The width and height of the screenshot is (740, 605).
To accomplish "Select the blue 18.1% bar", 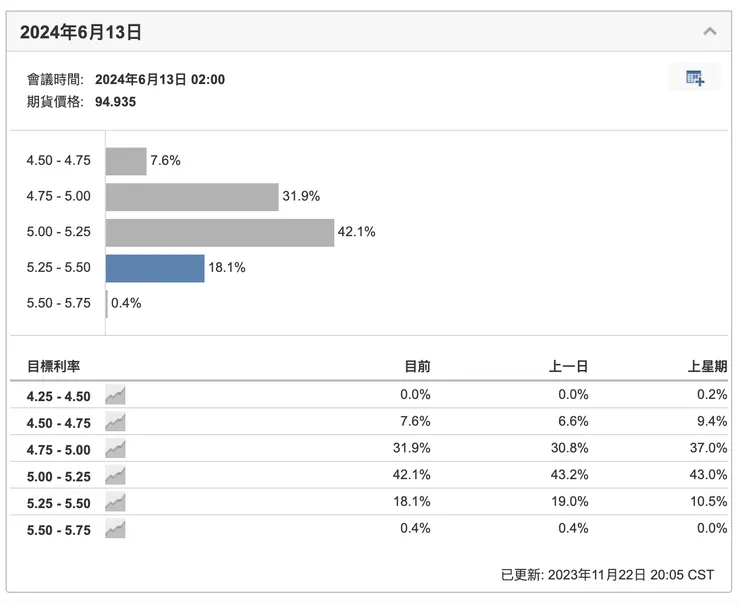I will click(155, 268).
